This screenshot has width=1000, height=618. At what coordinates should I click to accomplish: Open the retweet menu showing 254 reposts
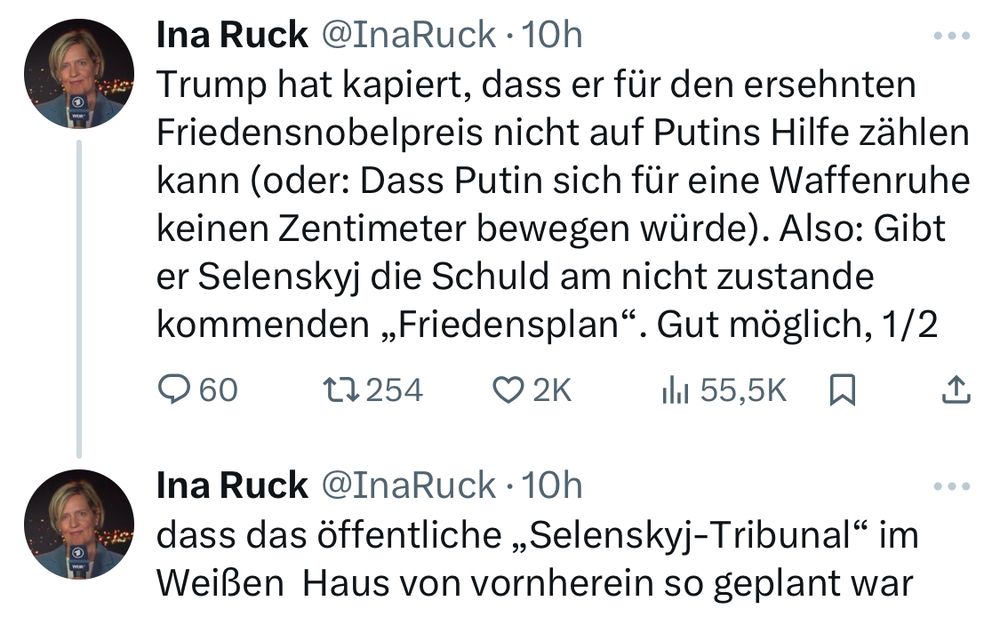point(336,390)
